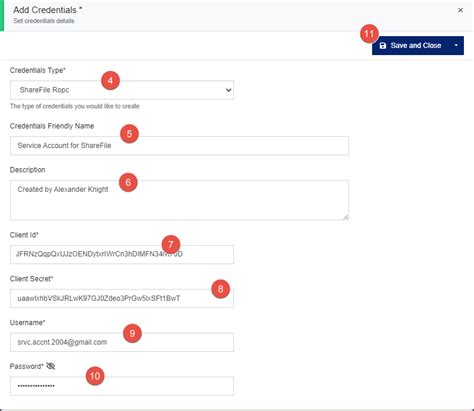Toggle password visibility eye icon
The width and height of the screenshot is (474, 411).
point(51,366)
